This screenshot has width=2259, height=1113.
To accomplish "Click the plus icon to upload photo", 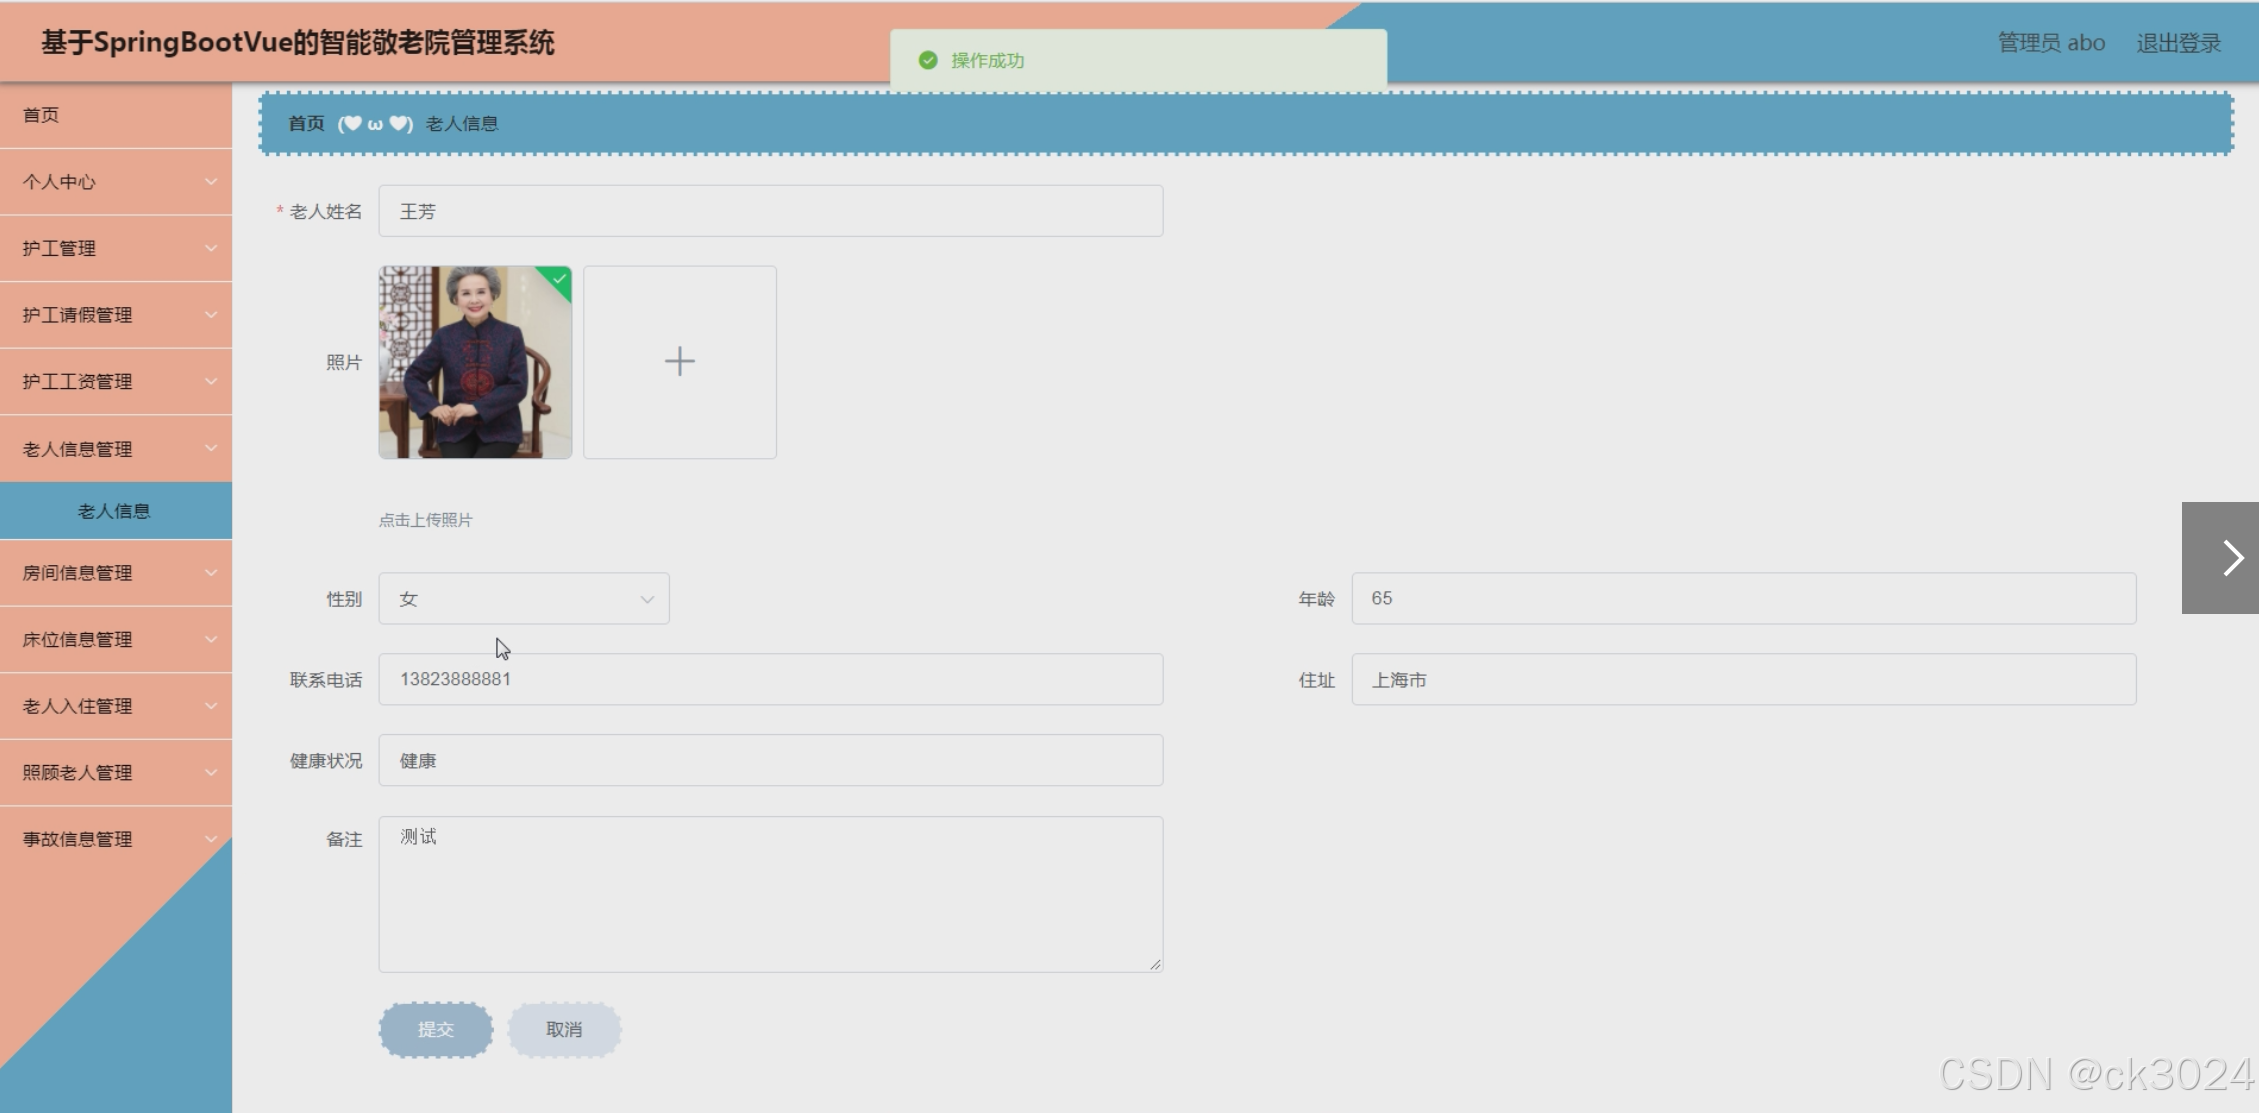I will 679,361.
